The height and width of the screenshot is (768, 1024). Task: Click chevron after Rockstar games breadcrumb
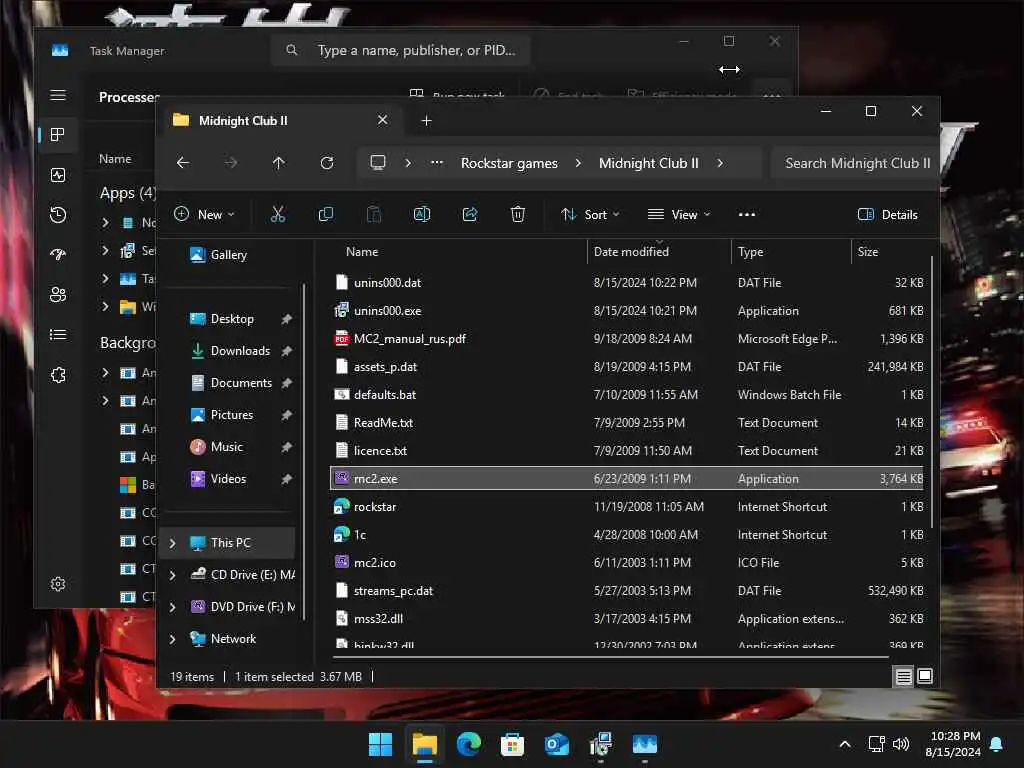(578, 163)
